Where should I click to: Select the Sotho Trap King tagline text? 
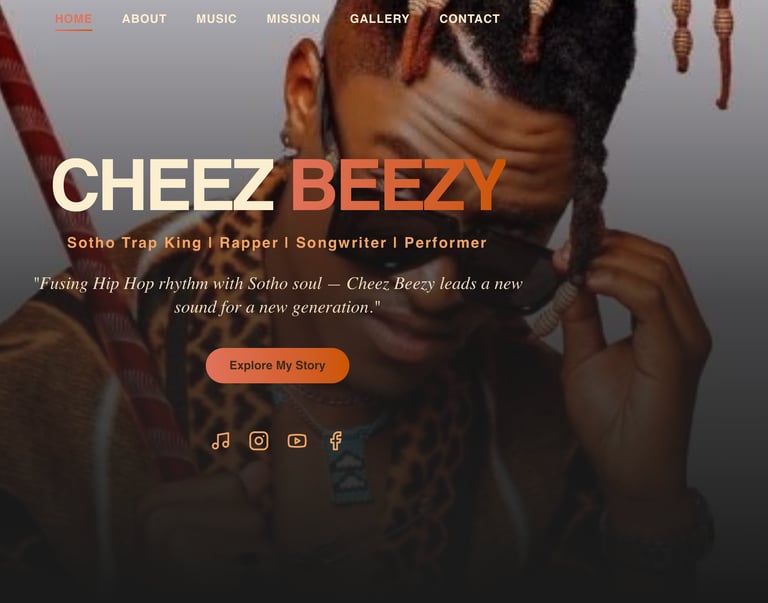tap(134, 242)
